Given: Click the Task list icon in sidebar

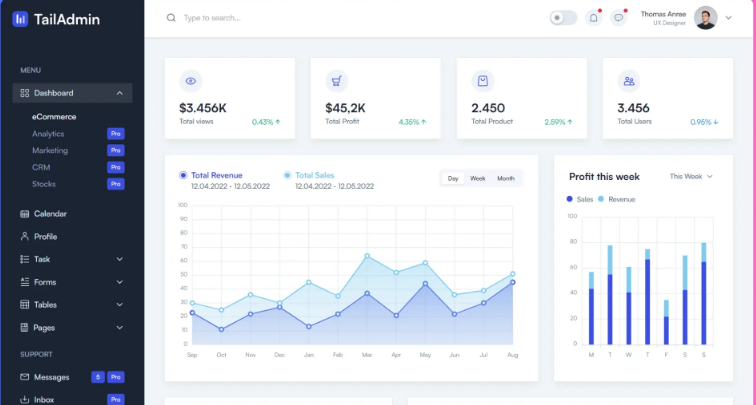Looking at the screenshot, I should (25, 259).
